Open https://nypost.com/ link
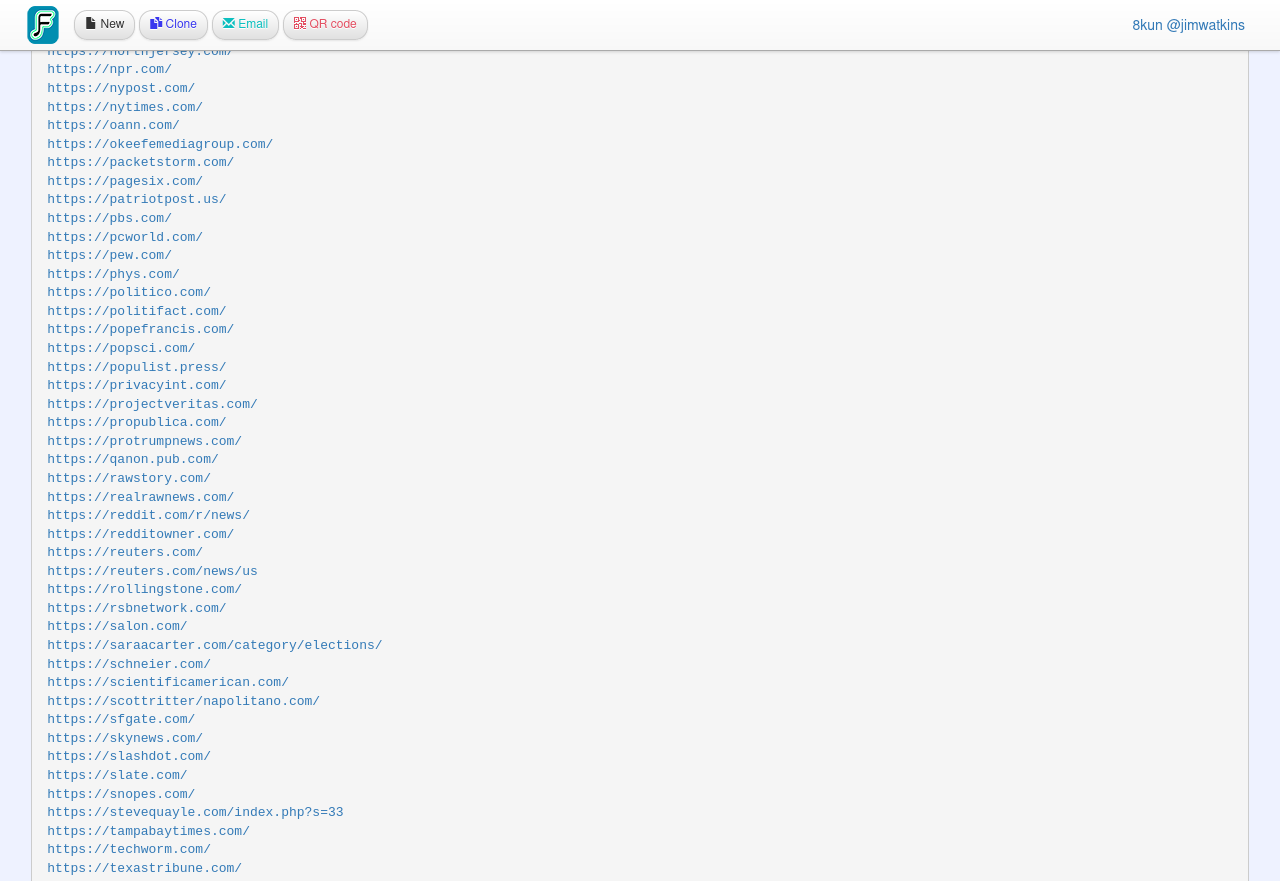Viewport: 1280px width, 881px height. (x=121, y=89)
